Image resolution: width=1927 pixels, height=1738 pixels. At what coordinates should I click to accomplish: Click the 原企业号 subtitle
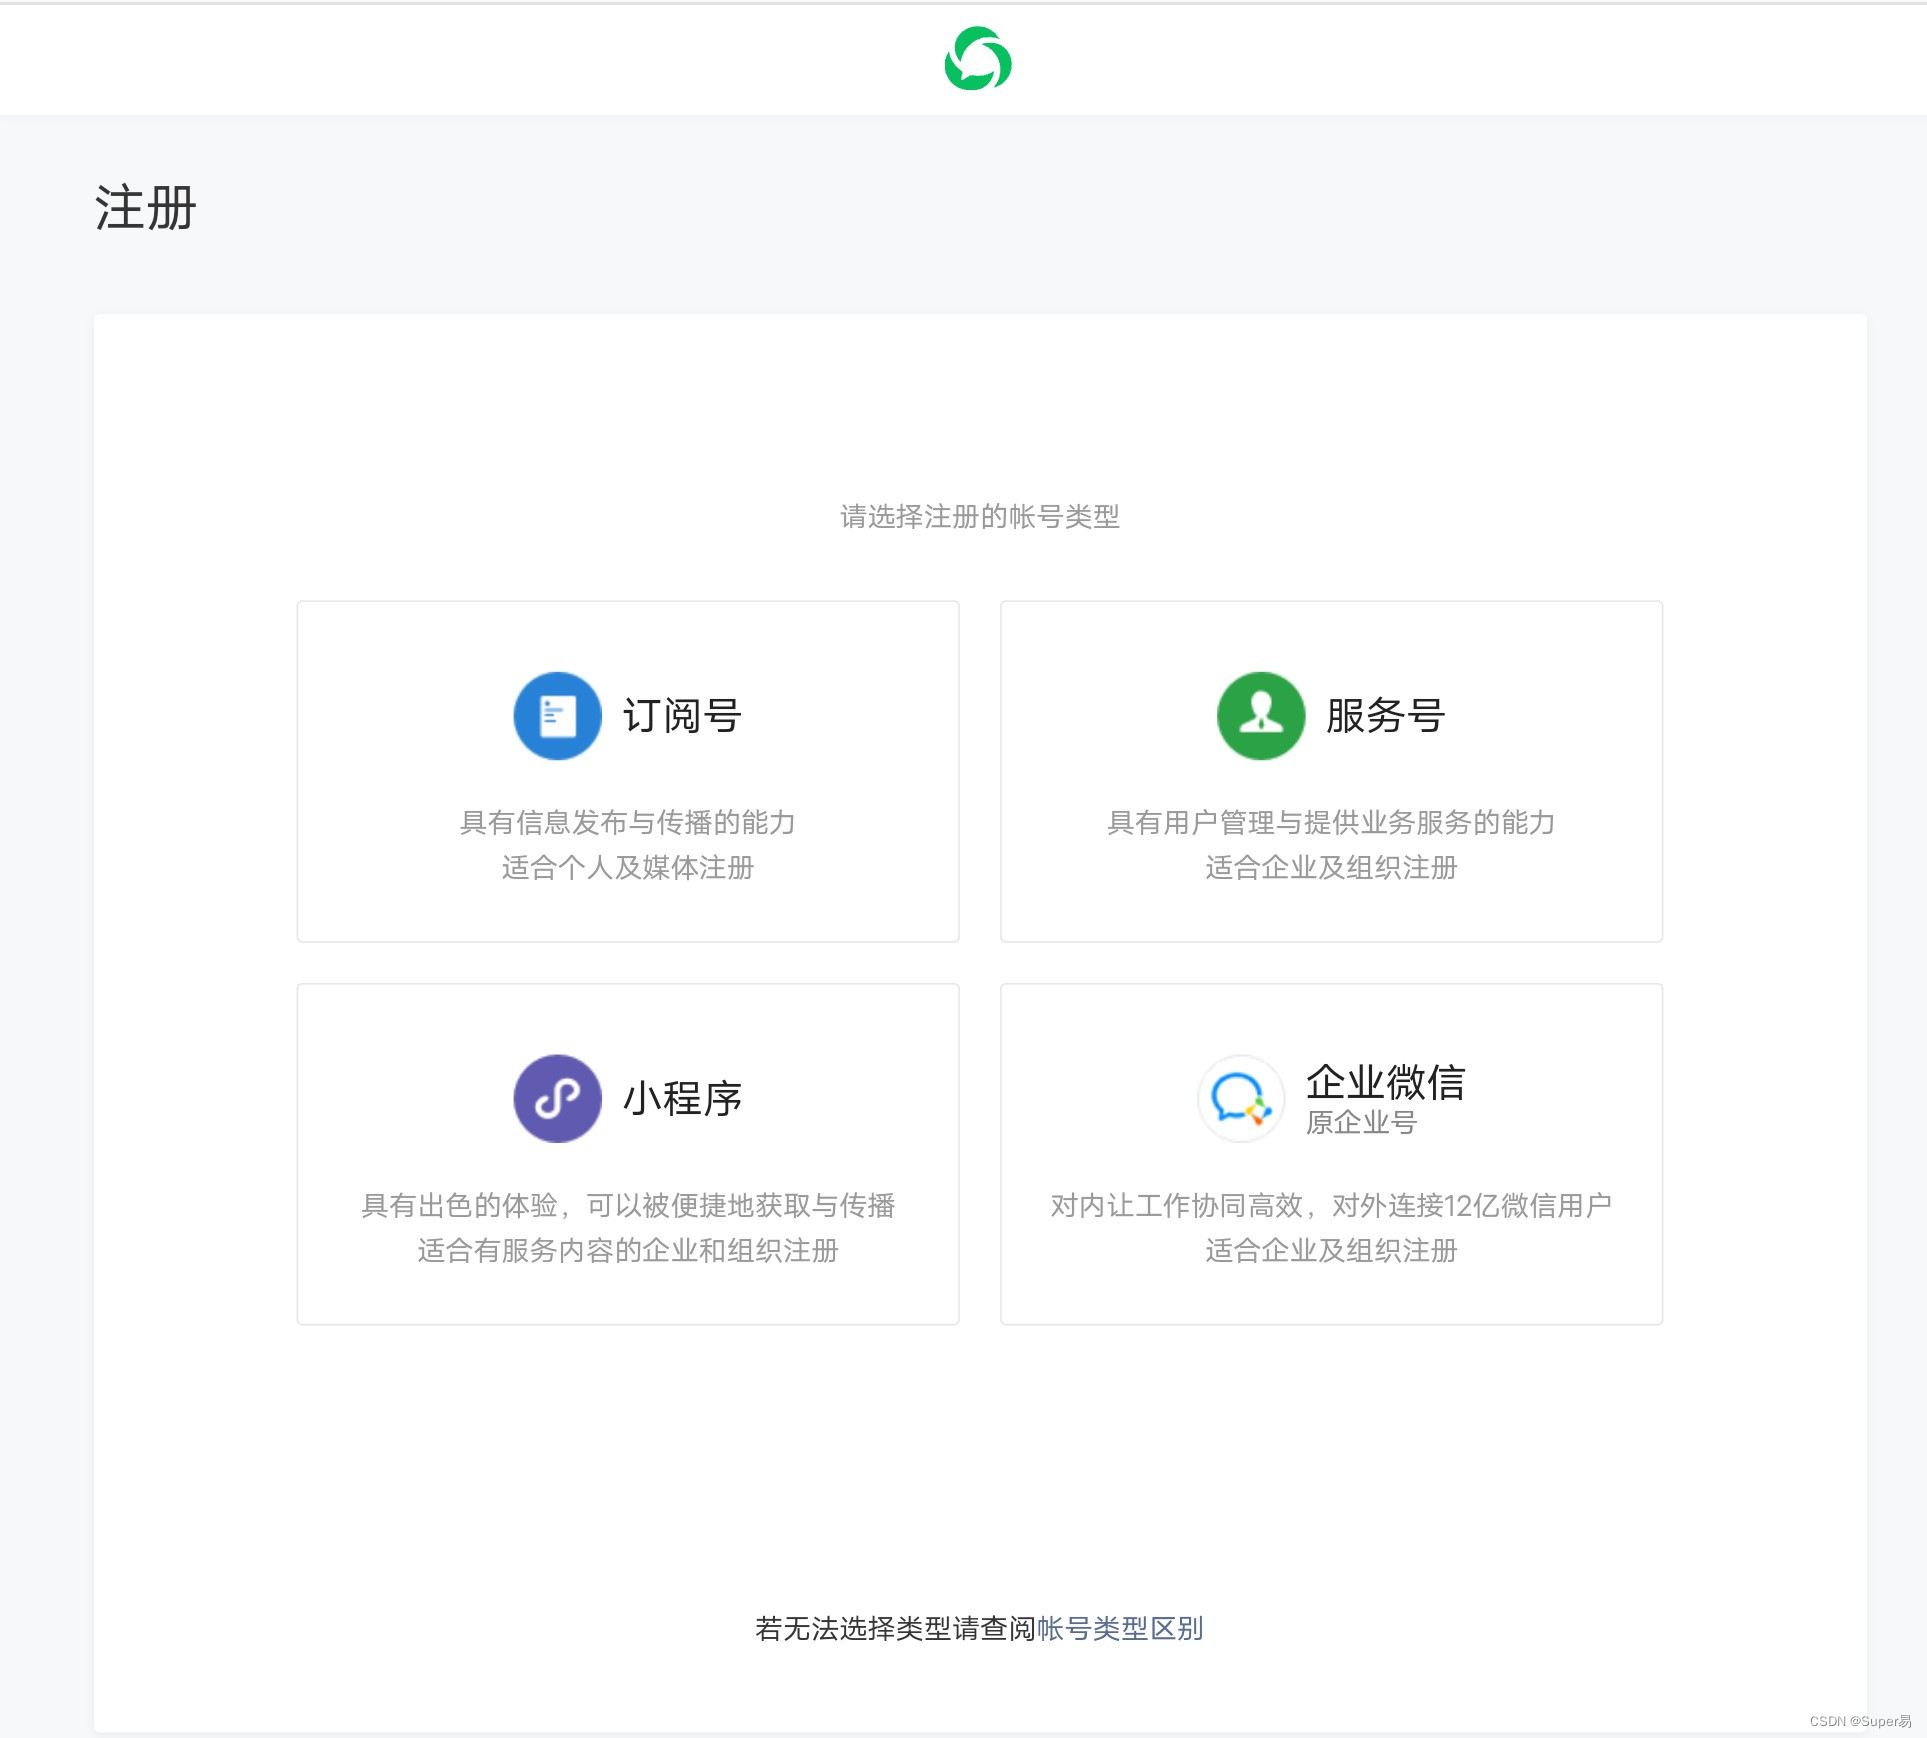(x=1361, y=1123)
